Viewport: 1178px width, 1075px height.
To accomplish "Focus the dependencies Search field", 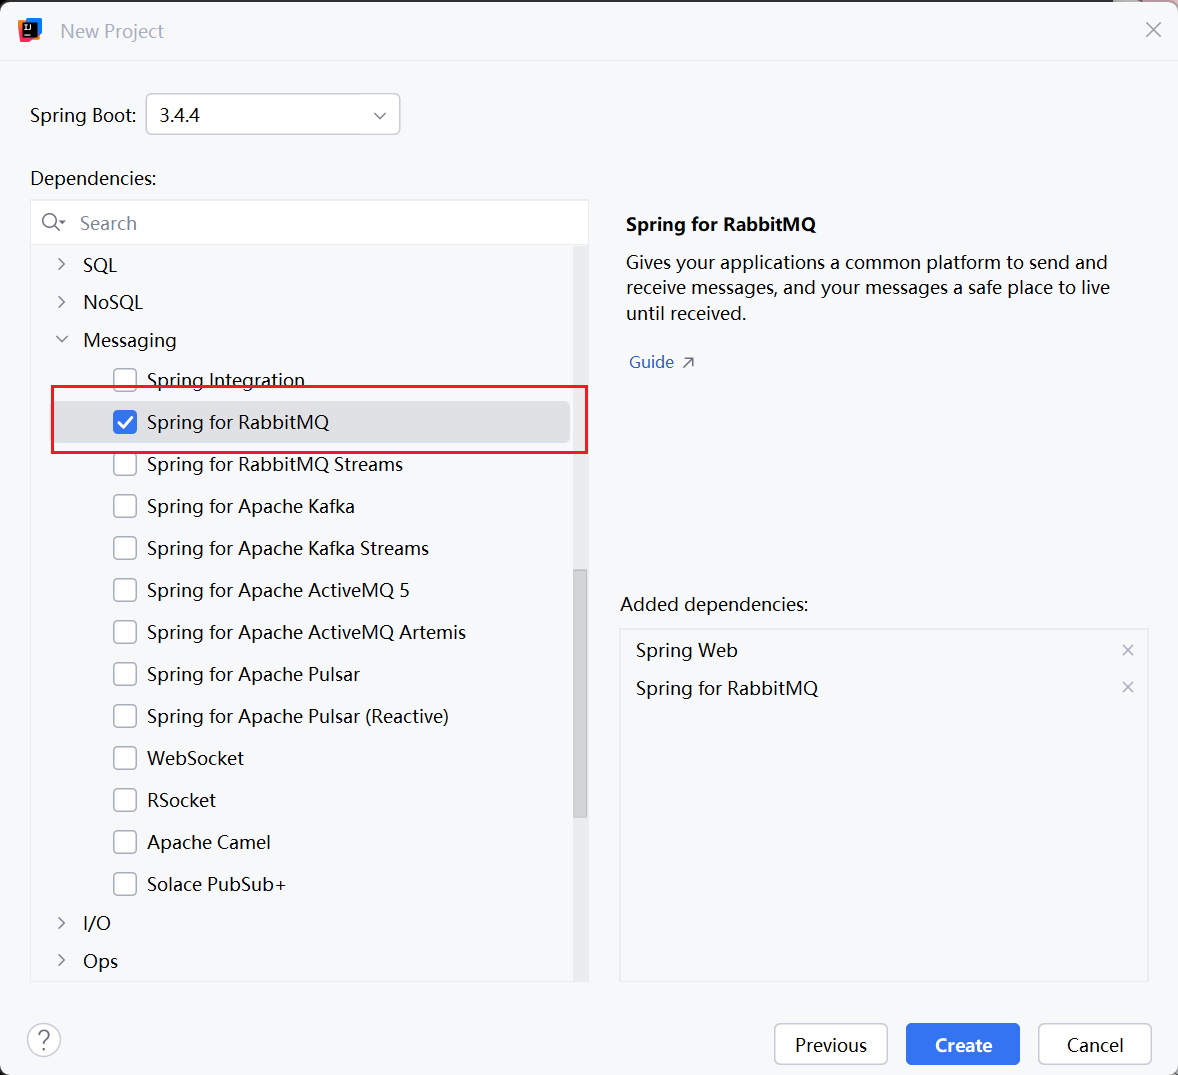I will pos(310,223).
